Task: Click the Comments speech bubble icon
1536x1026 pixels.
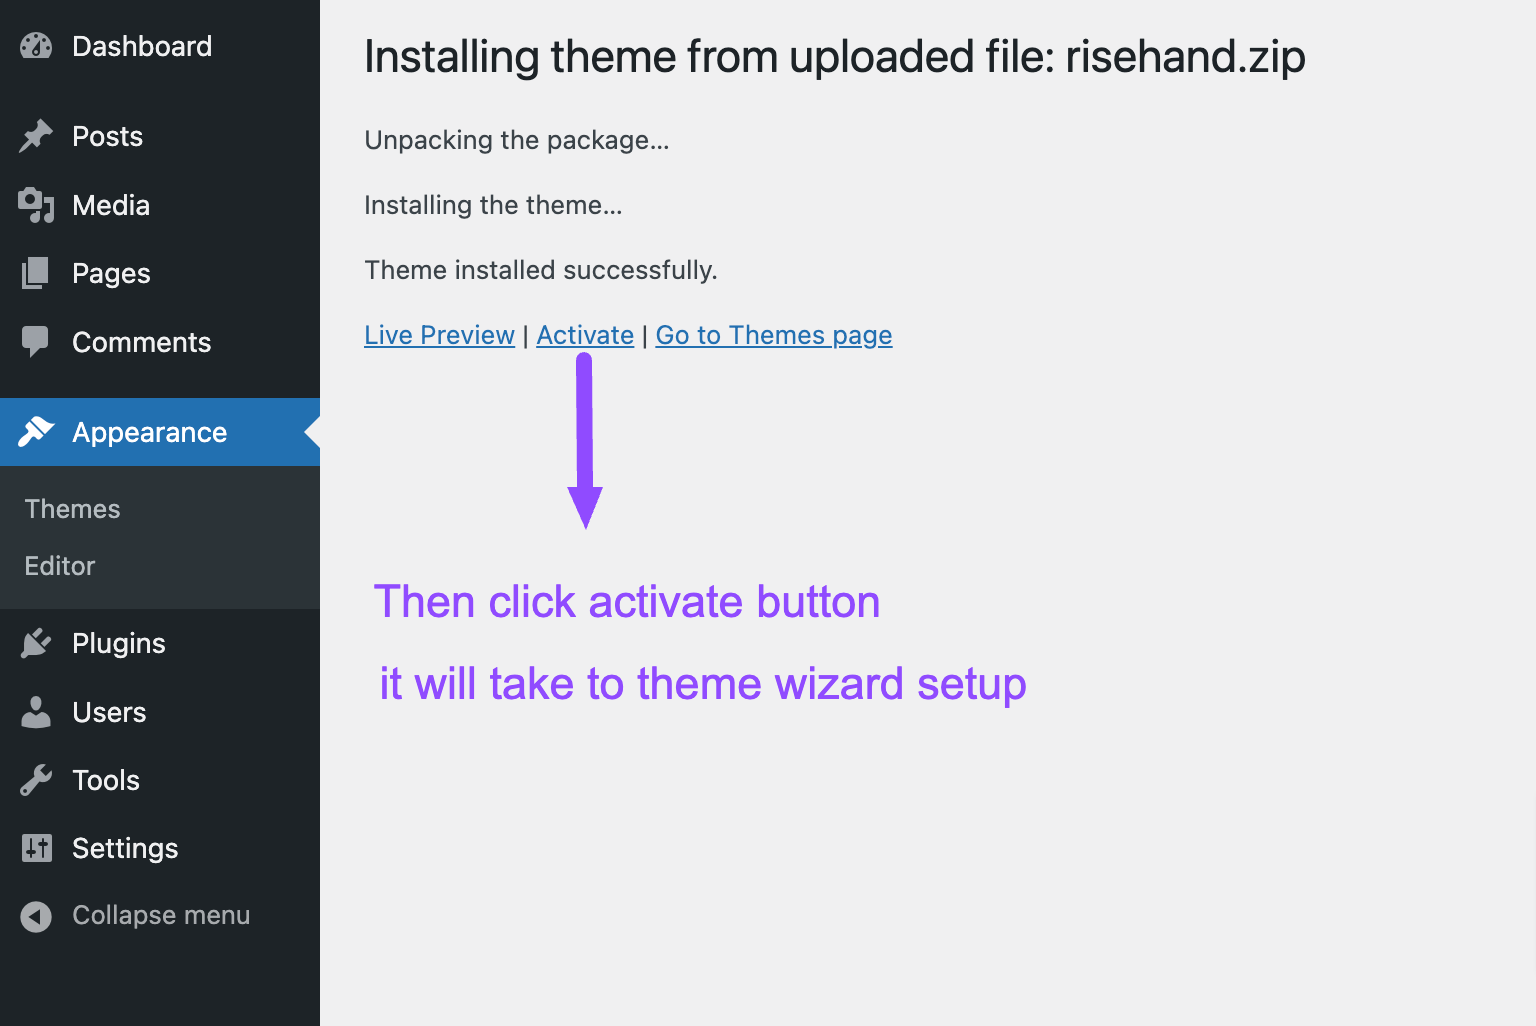Action: (36, 342)
